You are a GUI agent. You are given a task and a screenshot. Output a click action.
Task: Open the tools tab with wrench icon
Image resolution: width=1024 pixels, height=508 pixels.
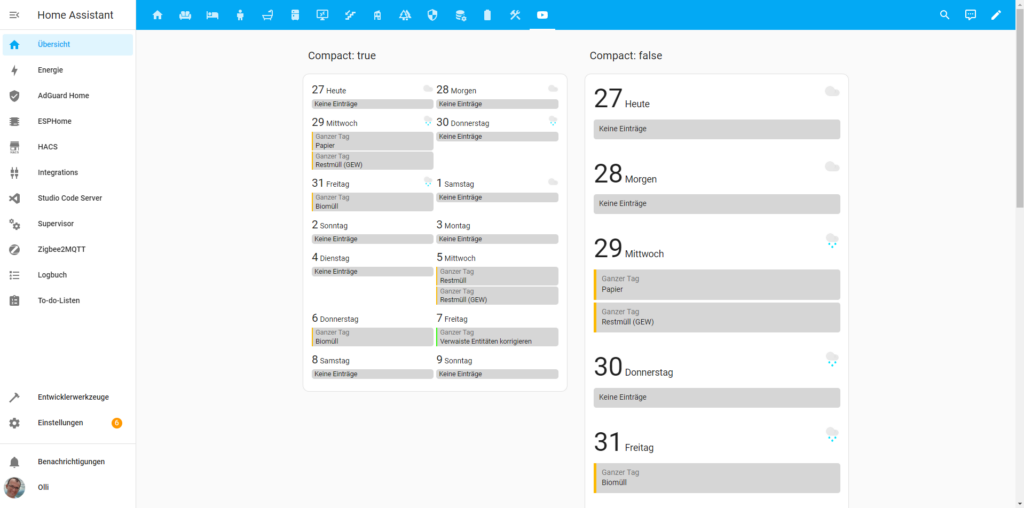515,15
